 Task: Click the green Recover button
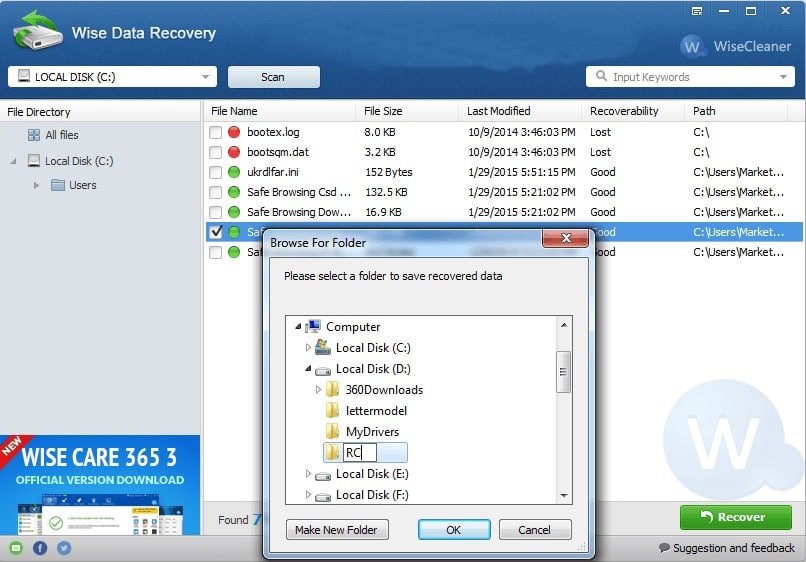tap(736, 517)
